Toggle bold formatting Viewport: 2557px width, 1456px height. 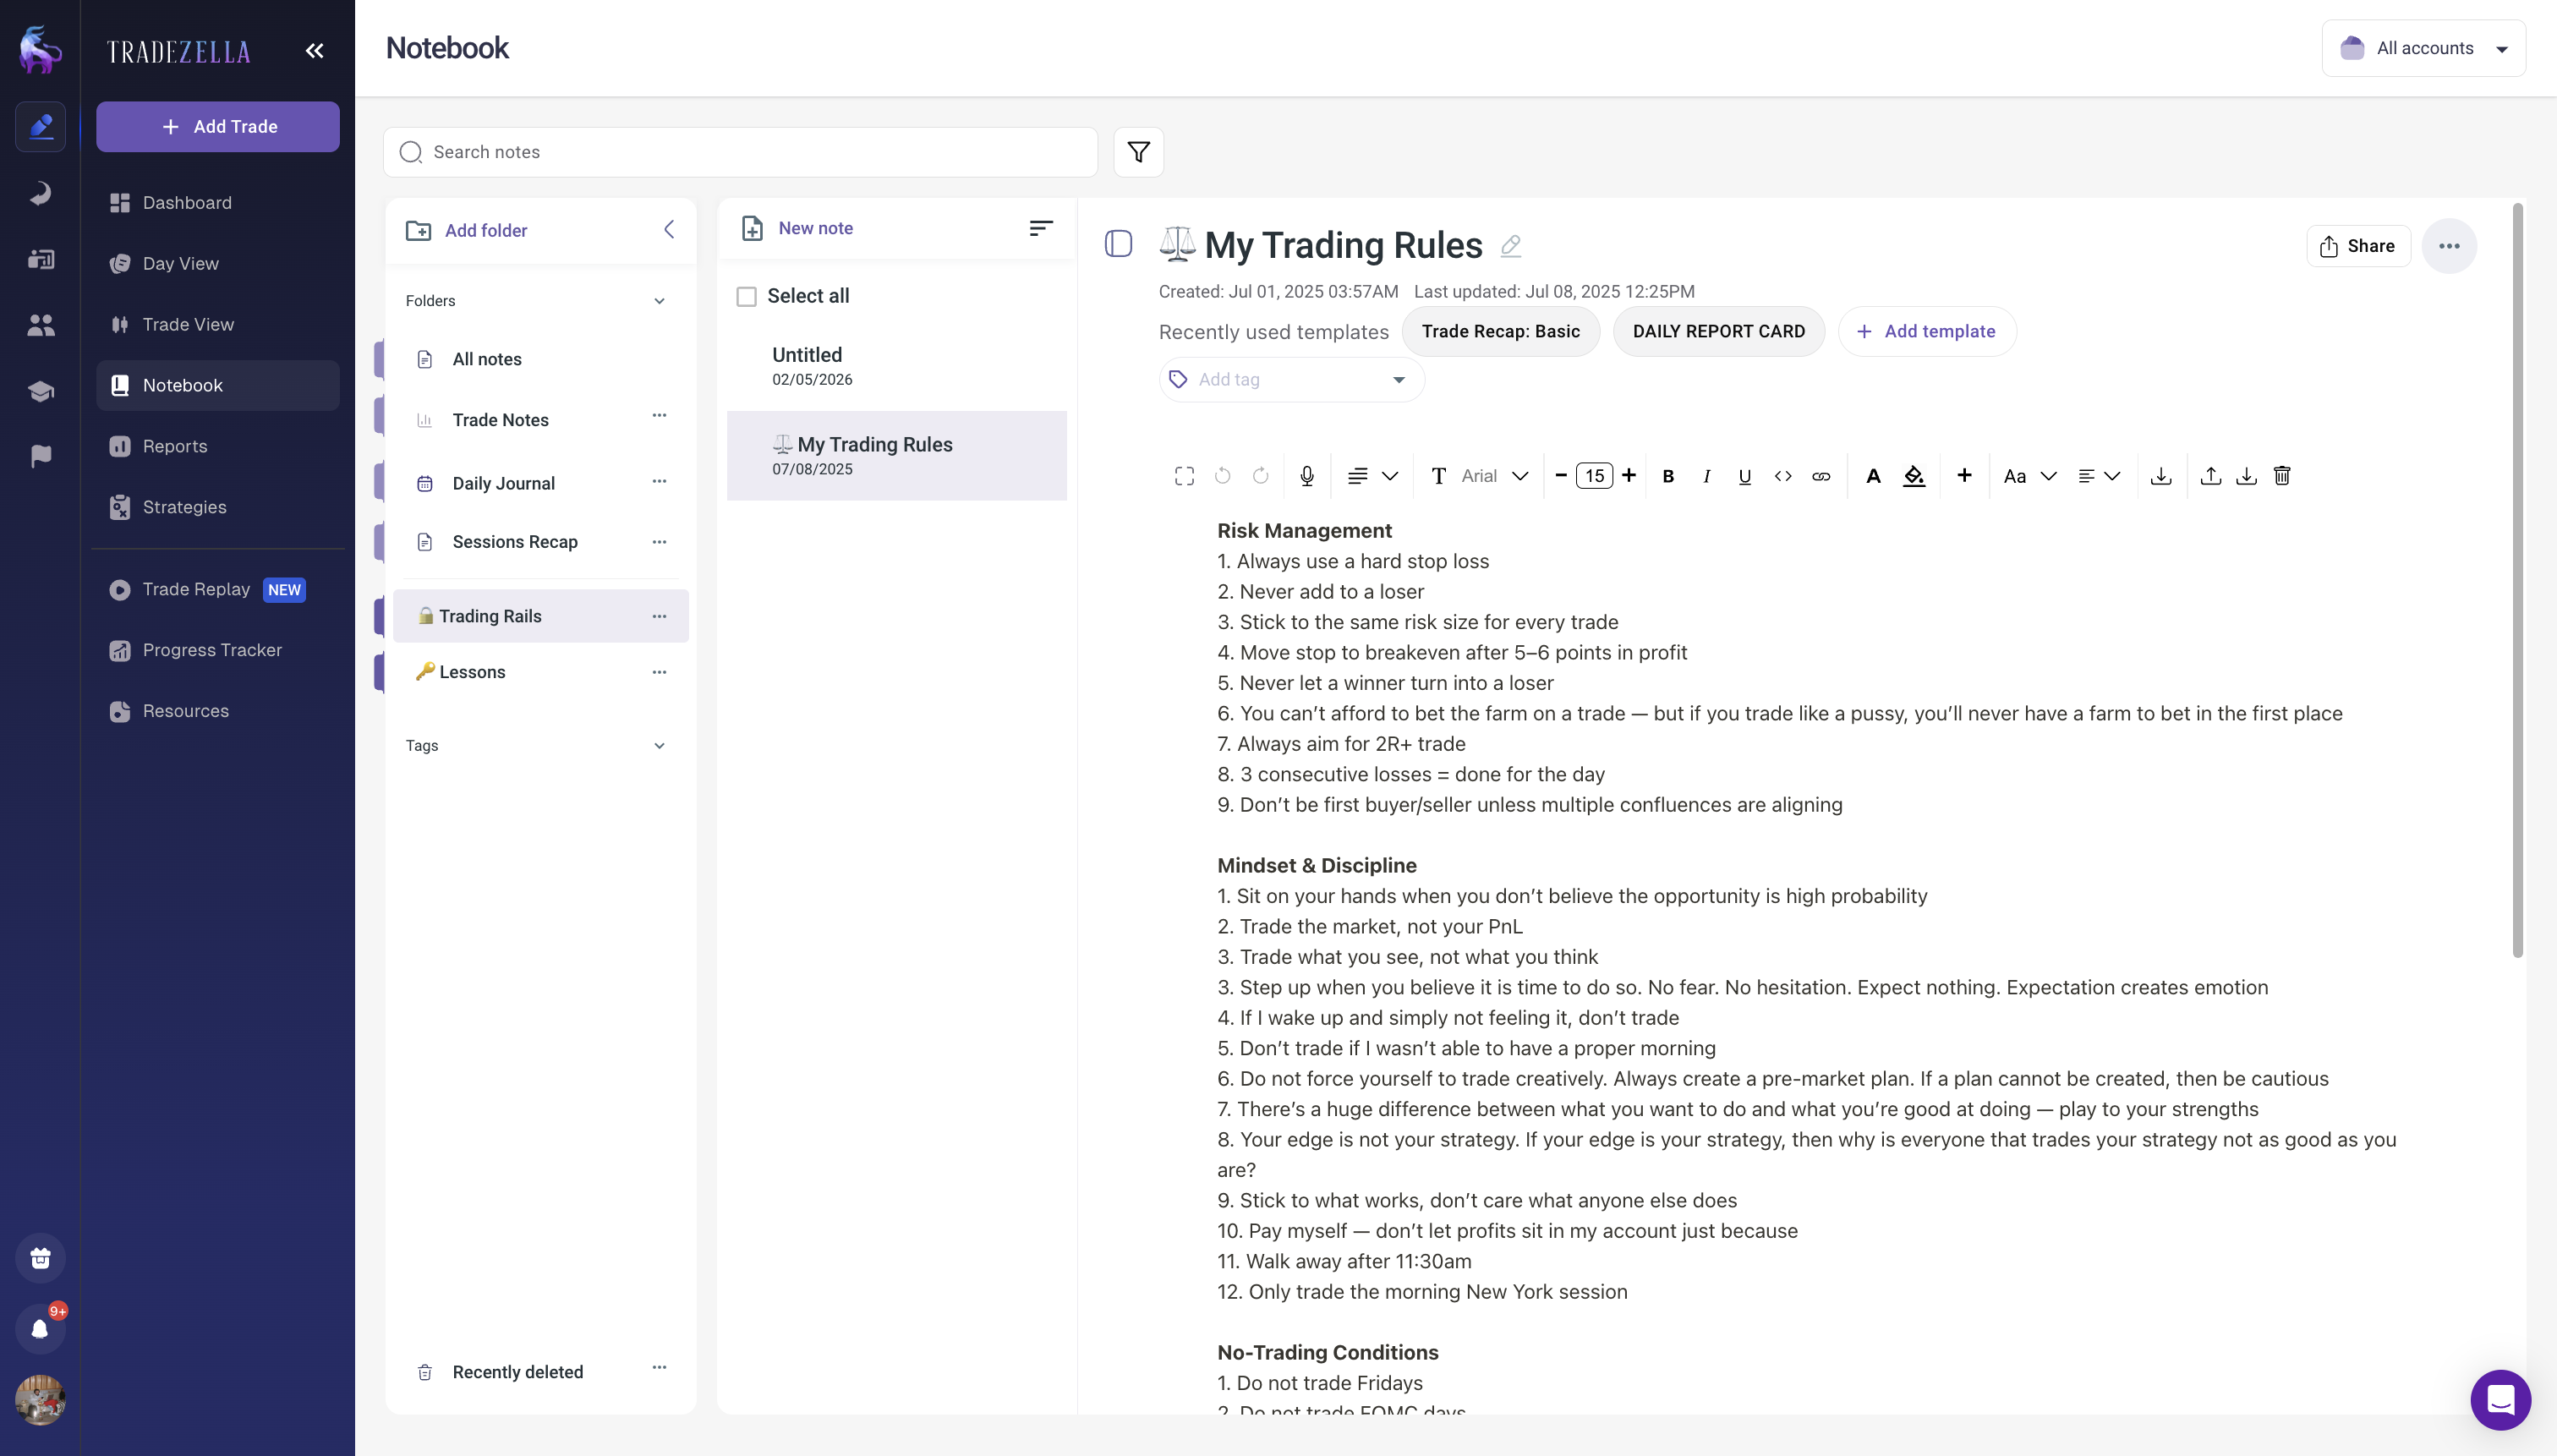1668,476
